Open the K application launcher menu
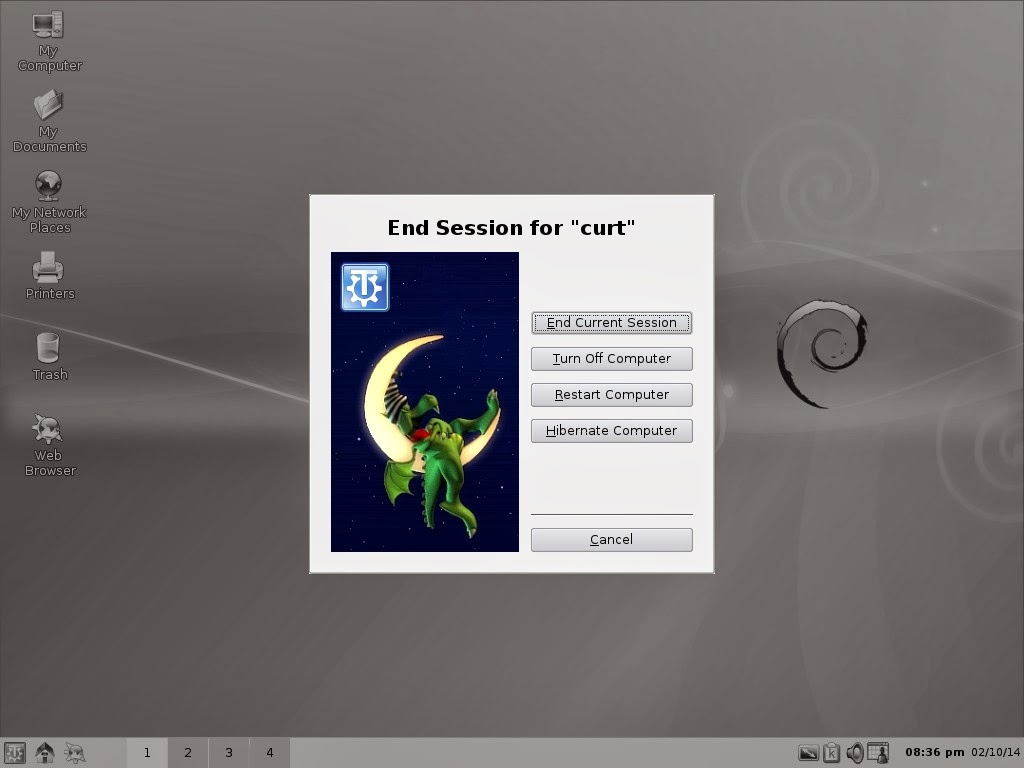Screen dimensions: 1024x768 pos(15,752)
